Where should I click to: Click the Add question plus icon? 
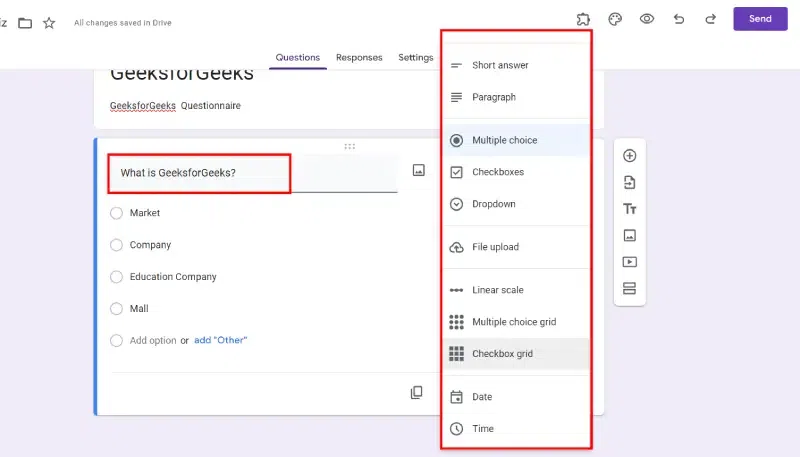[629, 156]
